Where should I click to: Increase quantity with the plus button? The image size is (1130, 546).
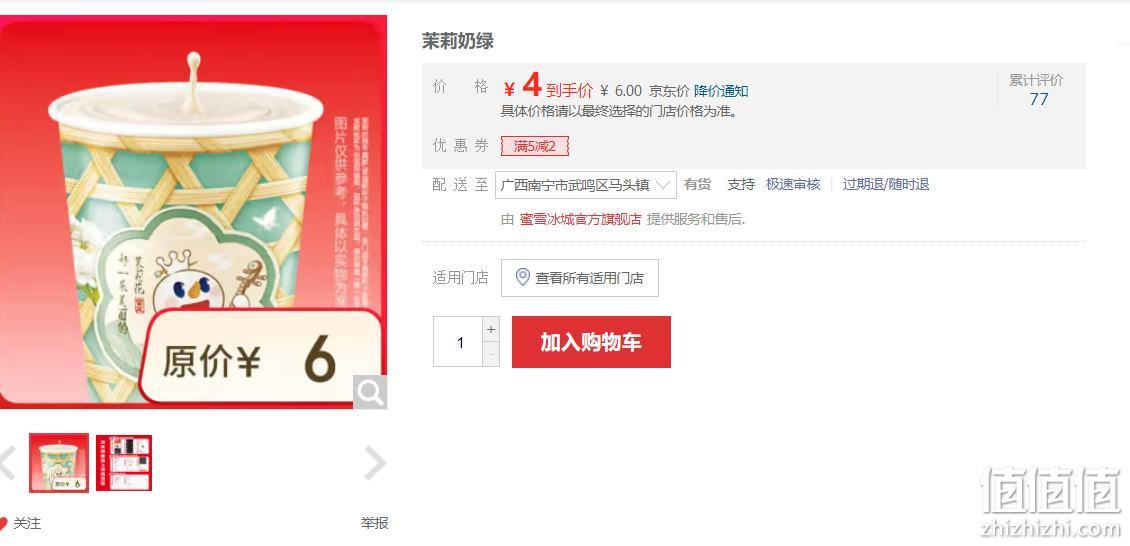(x=491, y=330)
